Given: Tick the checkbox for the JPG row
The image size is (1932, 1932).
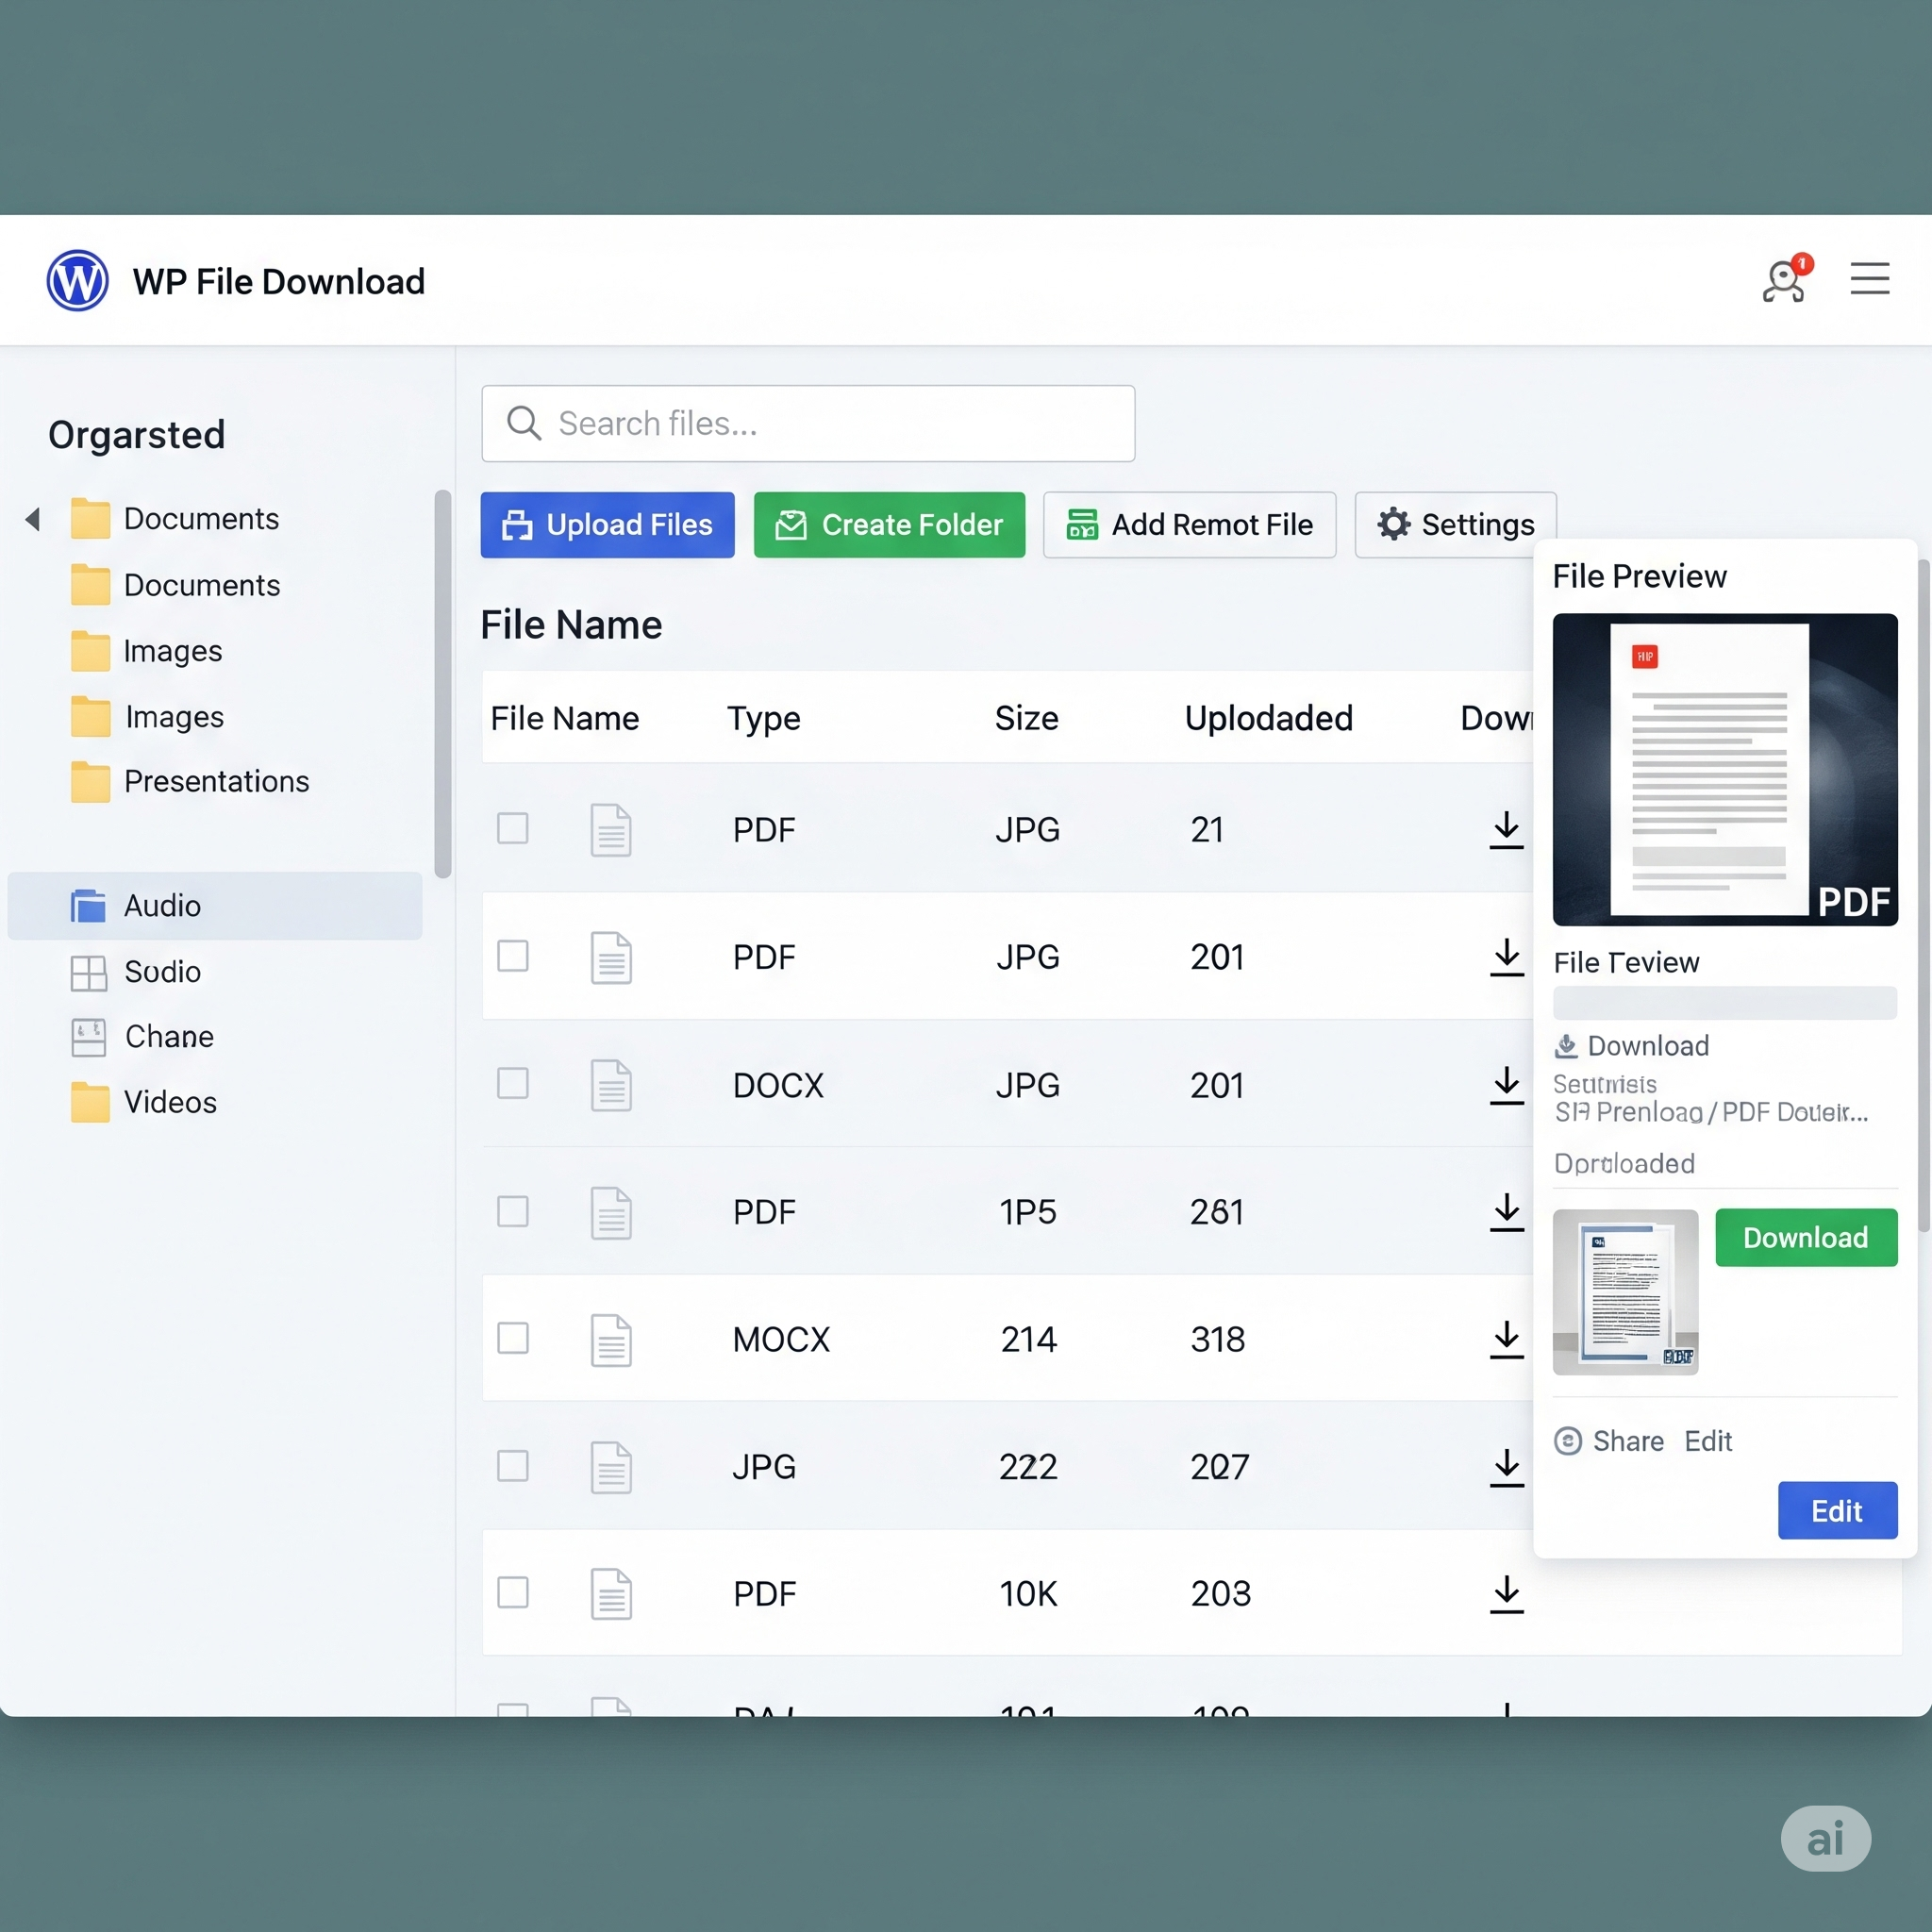Looking at the screenshot, I should [x=513, y=1466].
